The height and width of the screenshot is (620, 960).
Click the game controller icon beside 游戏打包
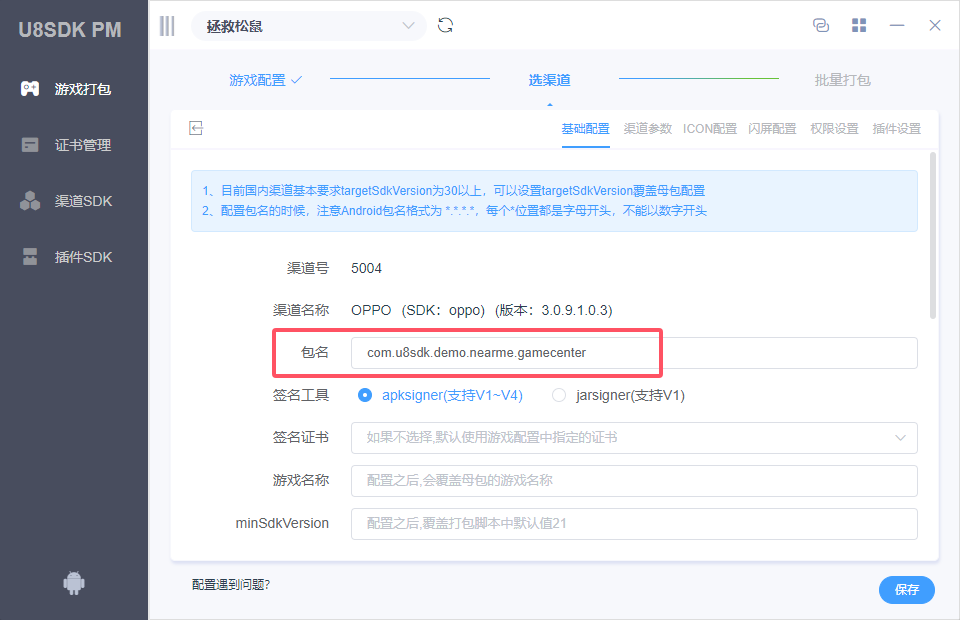point(30,89)
